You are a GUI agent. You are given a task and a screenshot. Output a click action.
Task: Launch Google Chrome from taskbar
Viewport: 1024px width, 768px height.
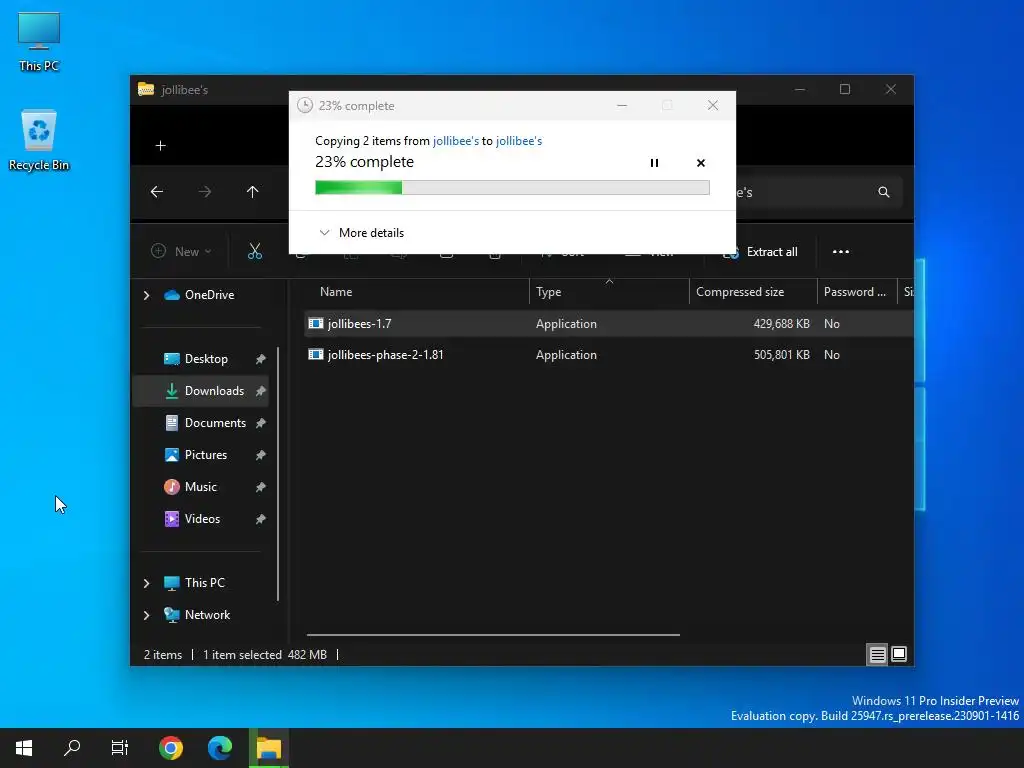(170, 748)
